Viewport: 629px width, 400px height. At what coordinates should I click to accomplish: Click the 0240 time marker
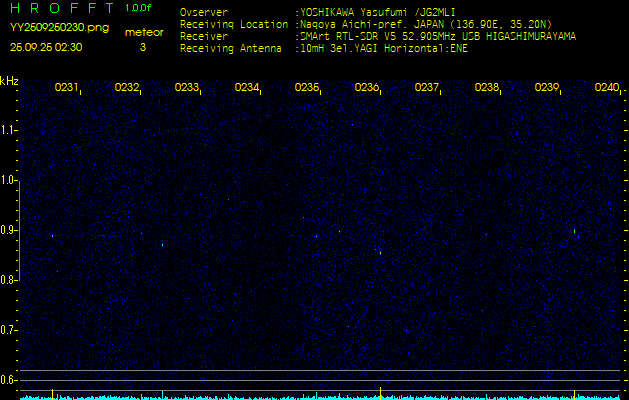point(607,87)
